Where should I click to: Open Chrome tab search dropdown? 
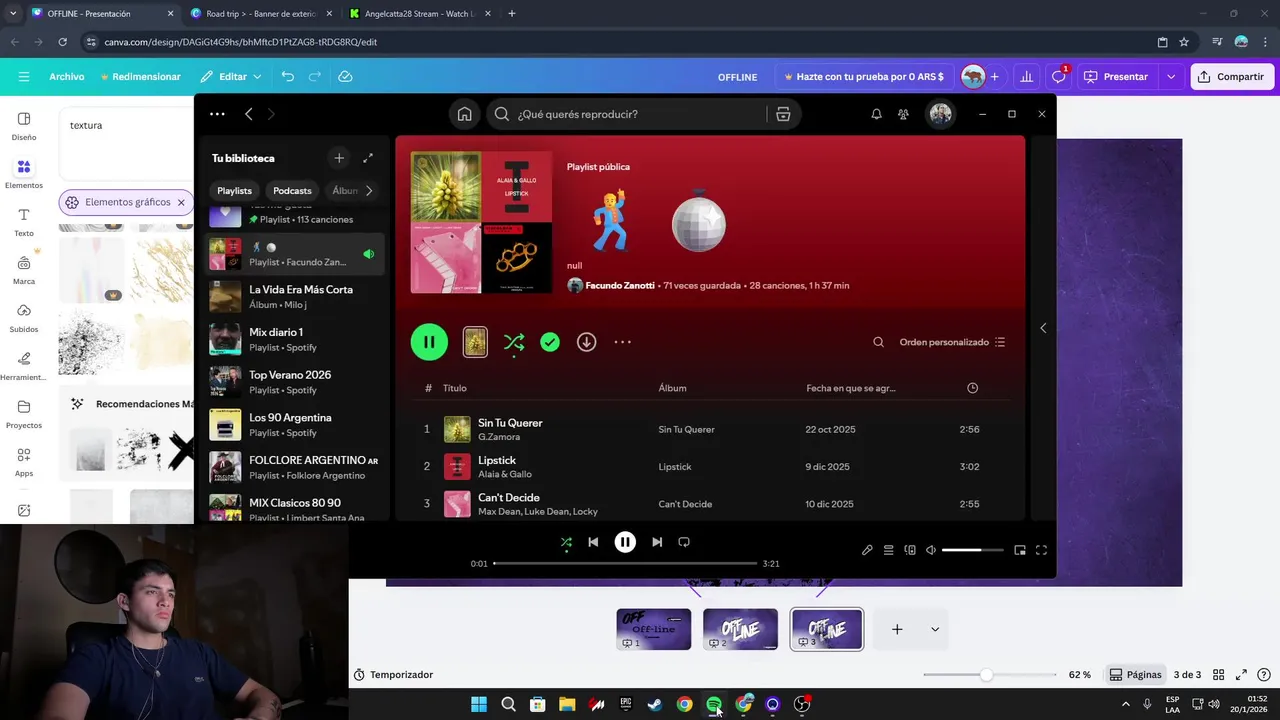(12, 13)
